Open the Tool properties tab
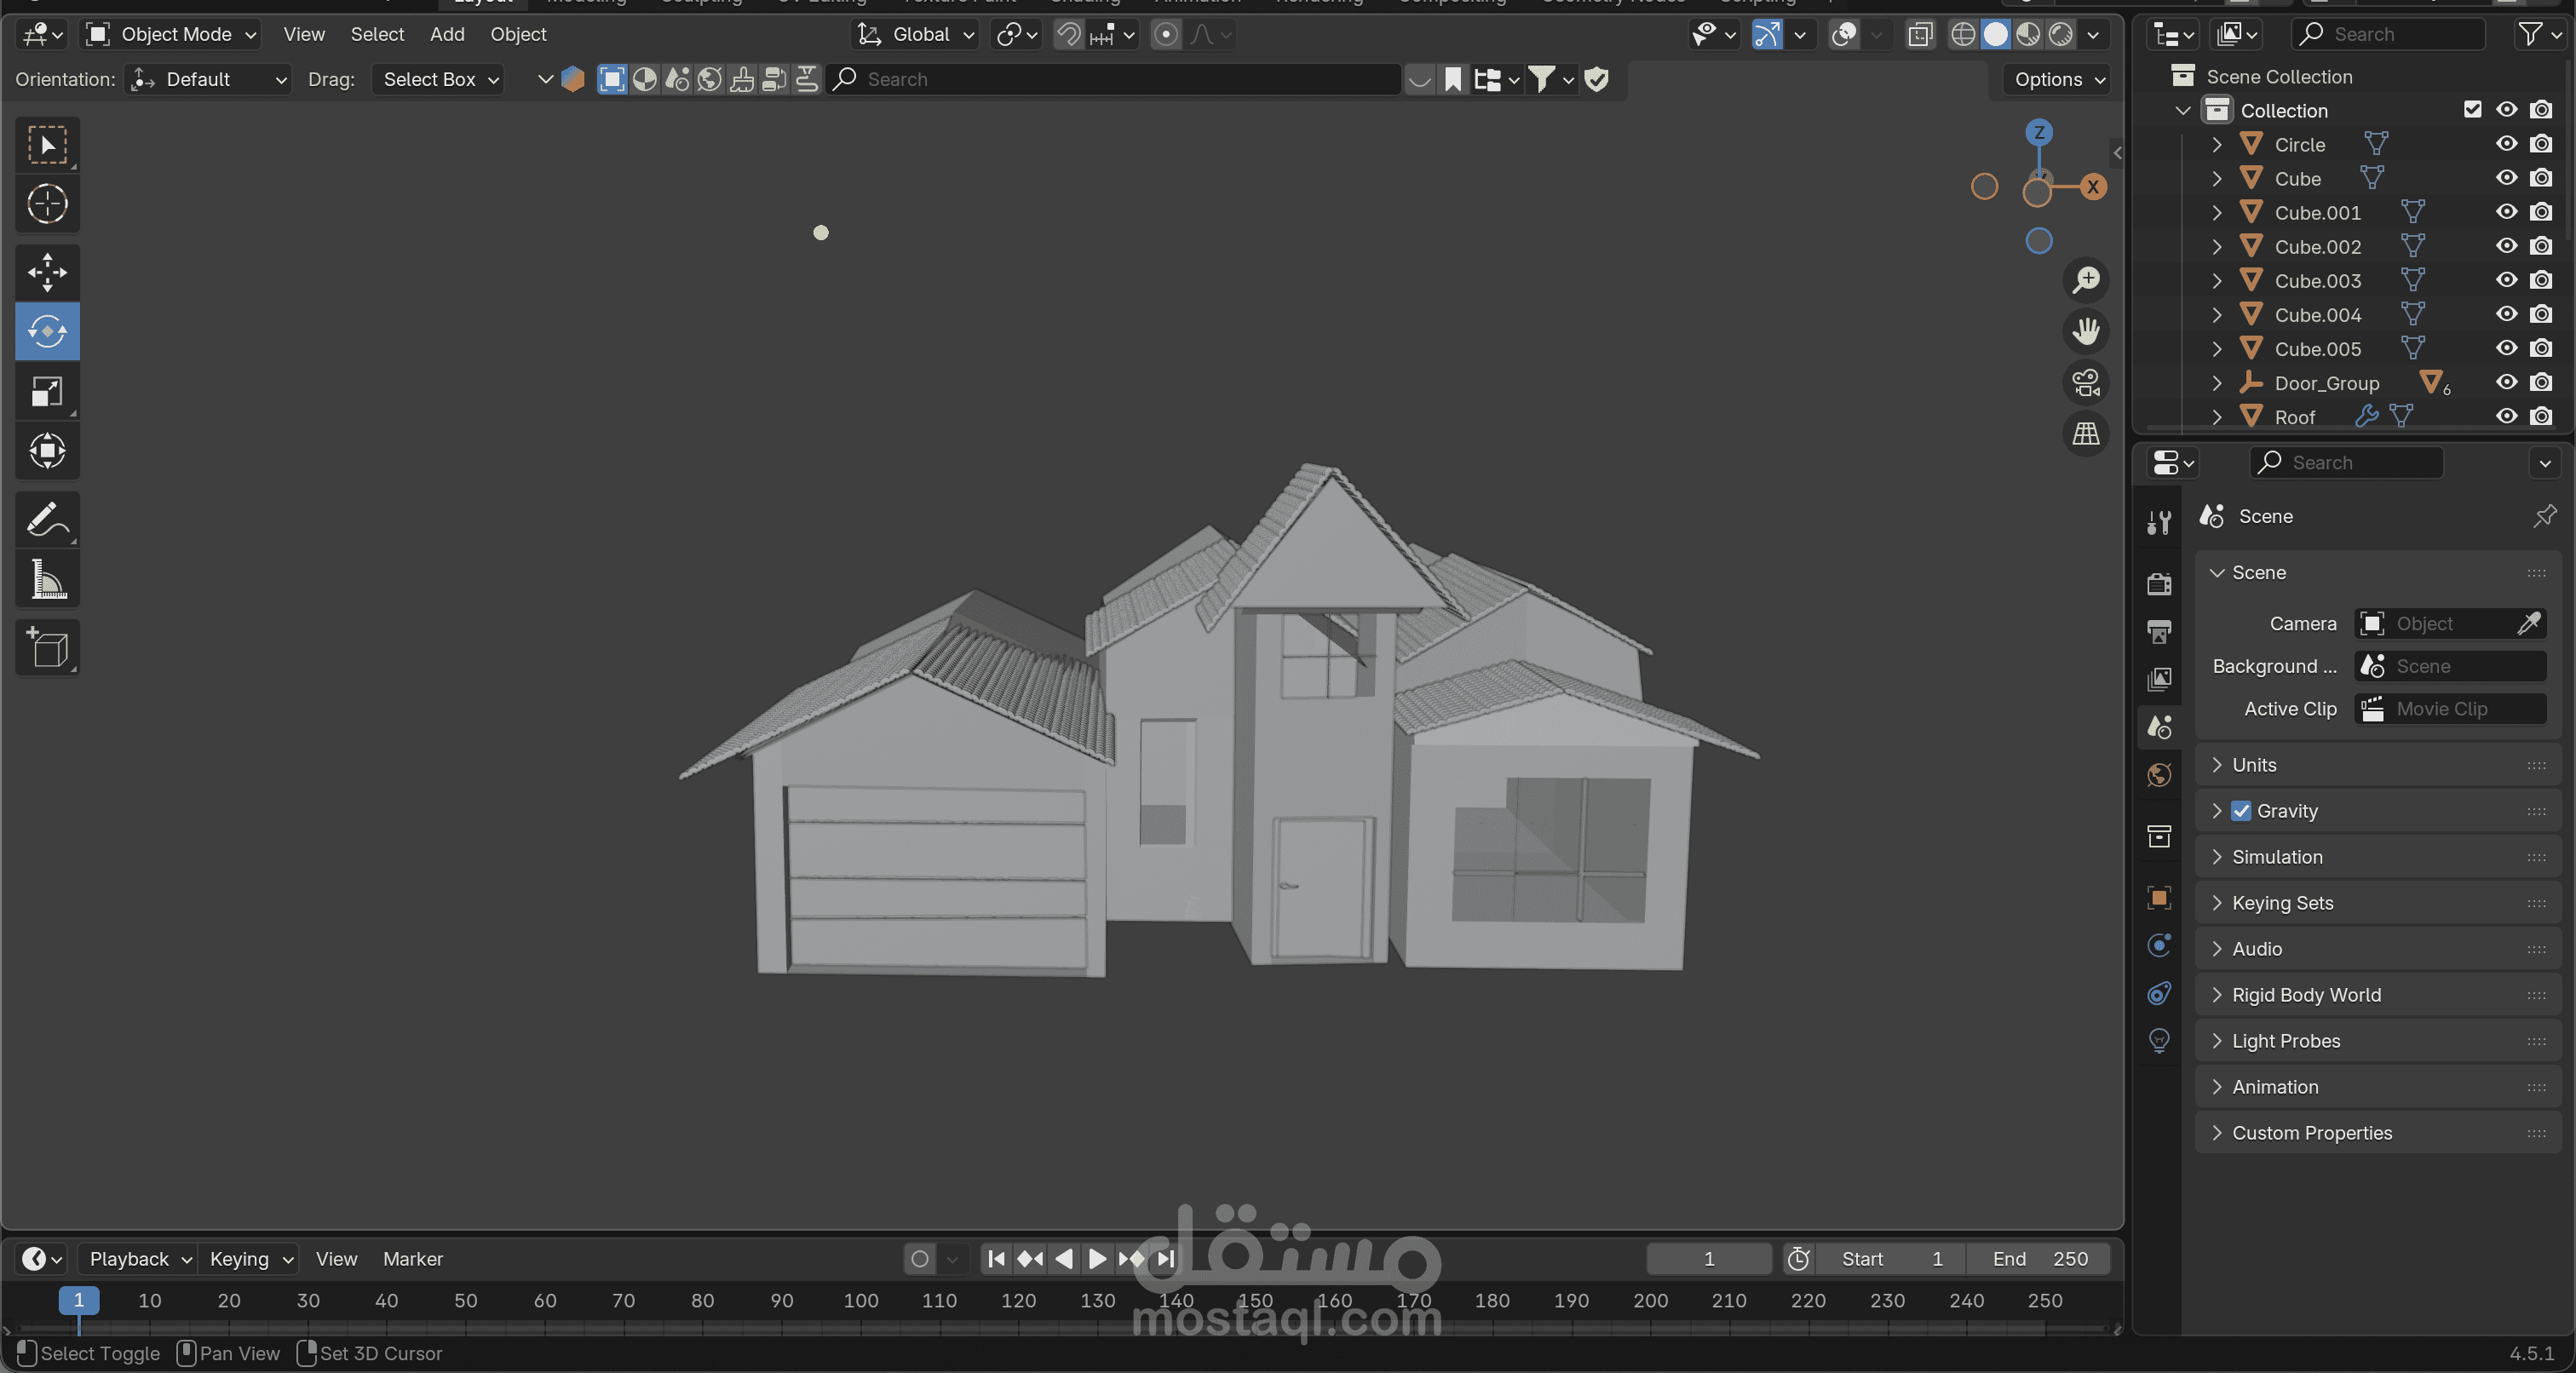The height and width of the screenshot is (1373, 2576). (x=2159, y=522)
